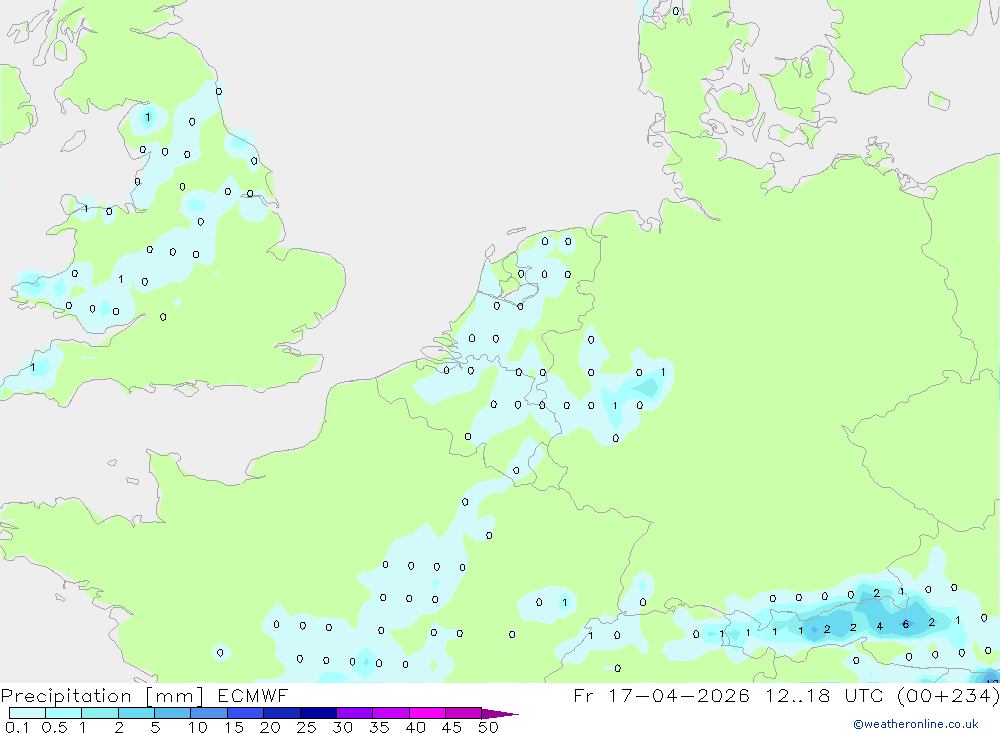Click the '35' legend scale label
Viewport: 1000px width, 733px height.
379,727
